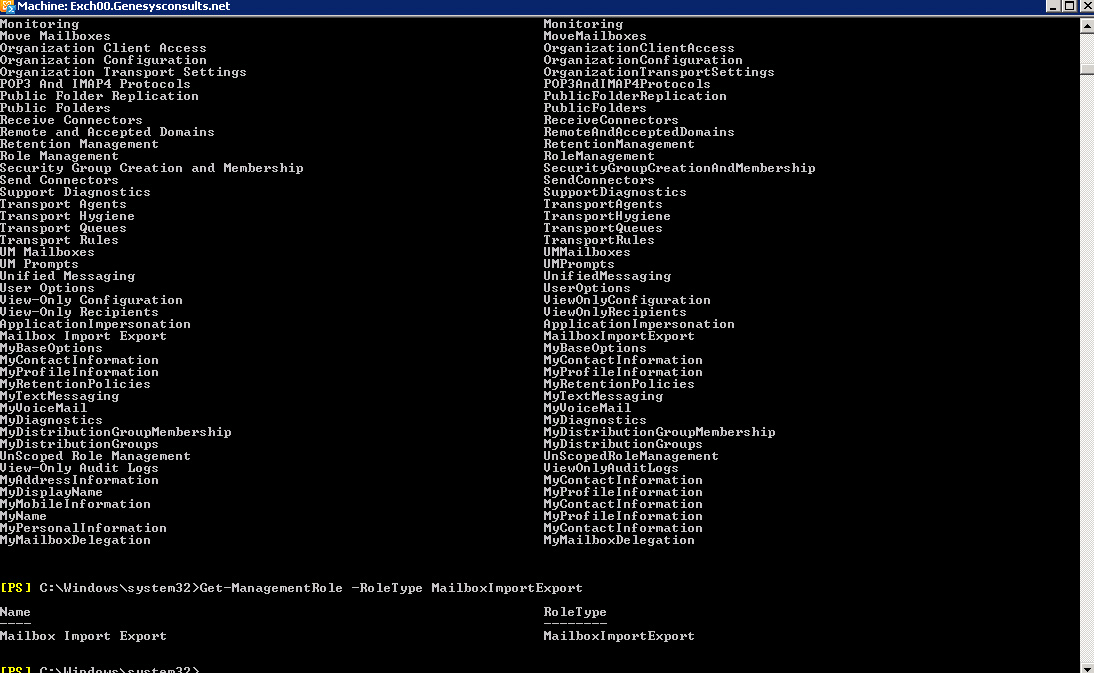
Task: Click the ViewOnlyAuditLogs role type value
Action: [610, 468]
